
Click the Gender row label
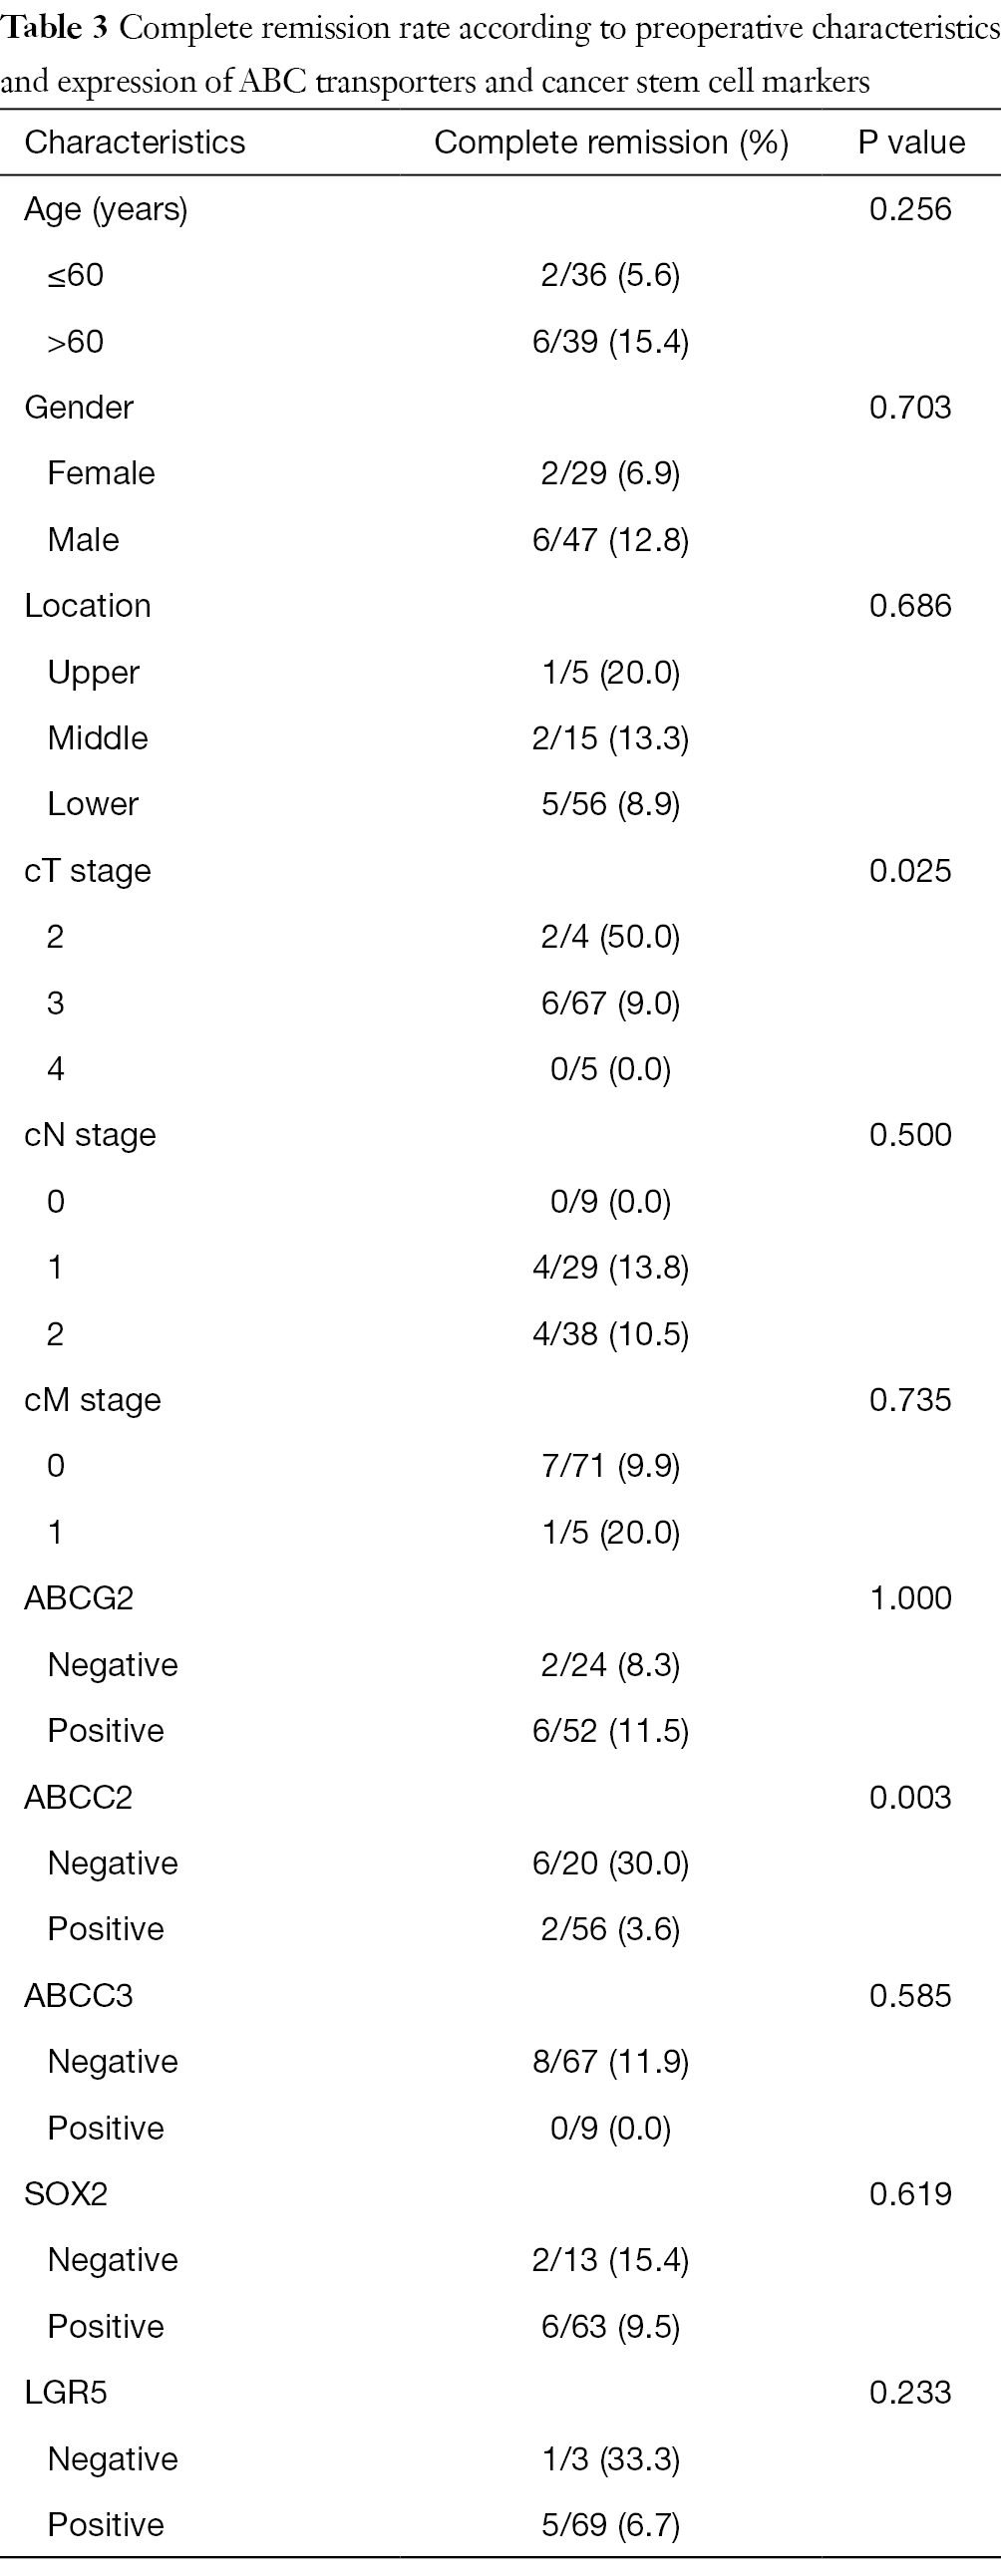coord(79,407)
